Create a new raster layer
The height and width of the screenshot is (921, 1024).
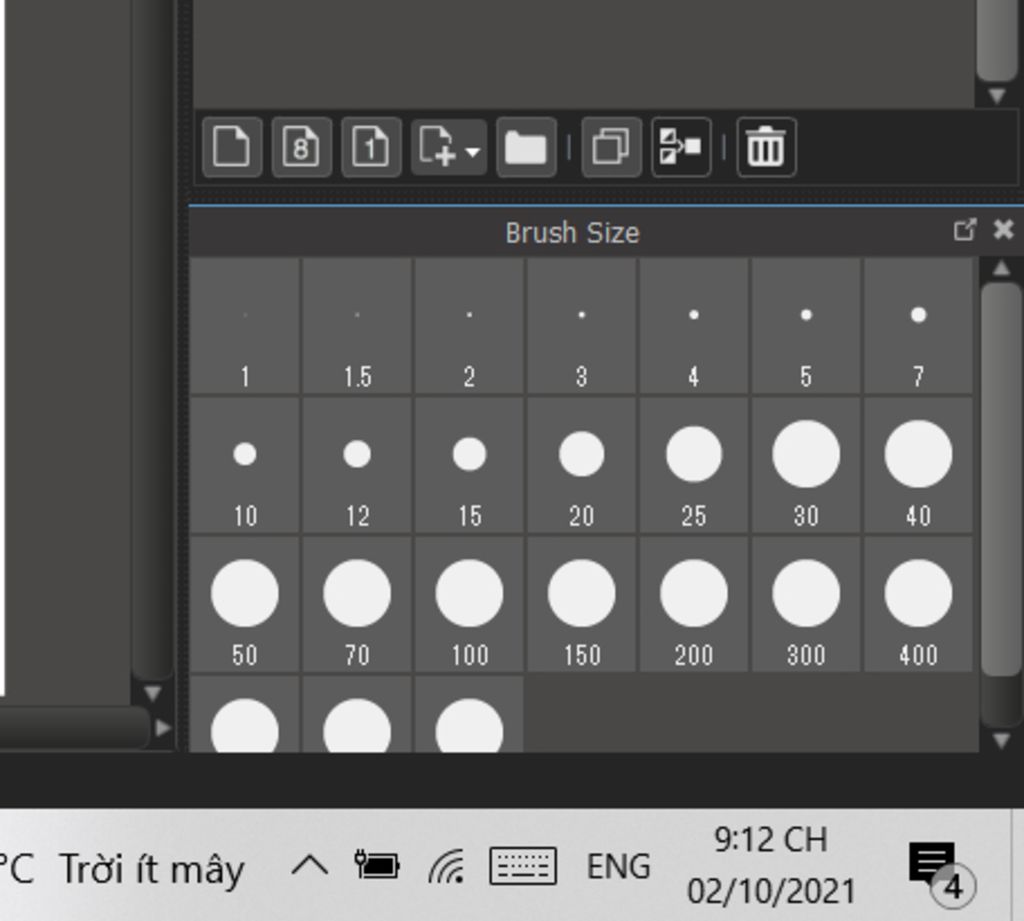click(x=232, y=147)
